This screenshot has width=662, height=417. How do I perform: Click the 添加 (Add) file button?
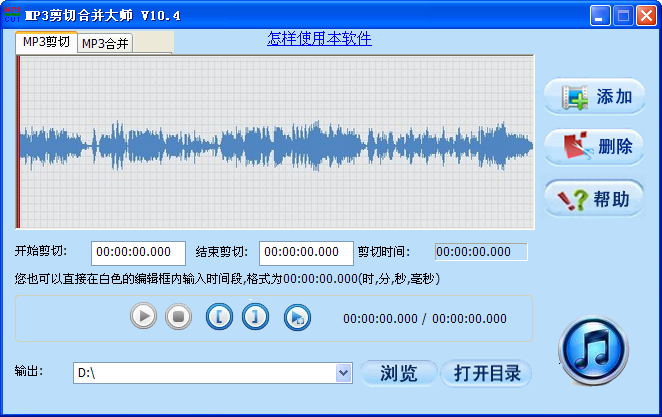pyautogui.click(x=594, y=97)
